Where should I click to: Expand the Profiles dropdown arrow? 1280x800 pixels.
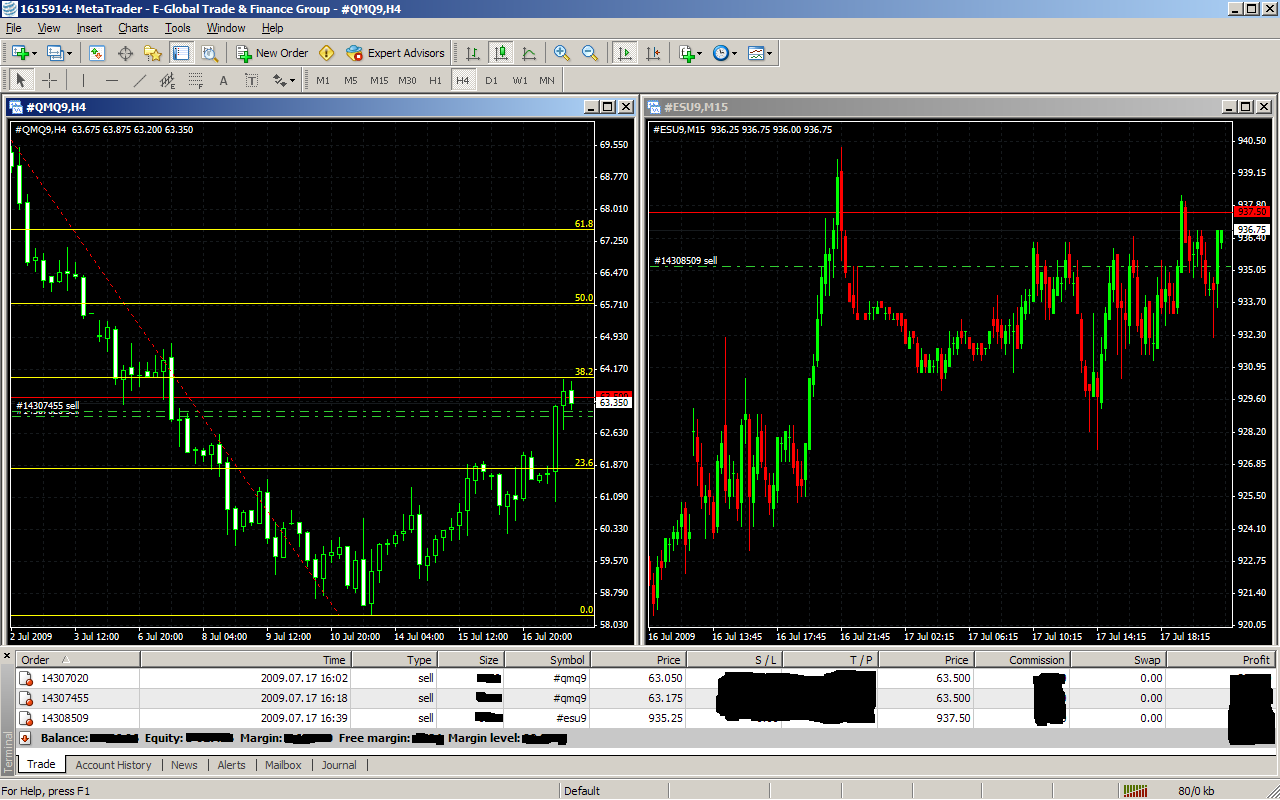tap(69, 53)
